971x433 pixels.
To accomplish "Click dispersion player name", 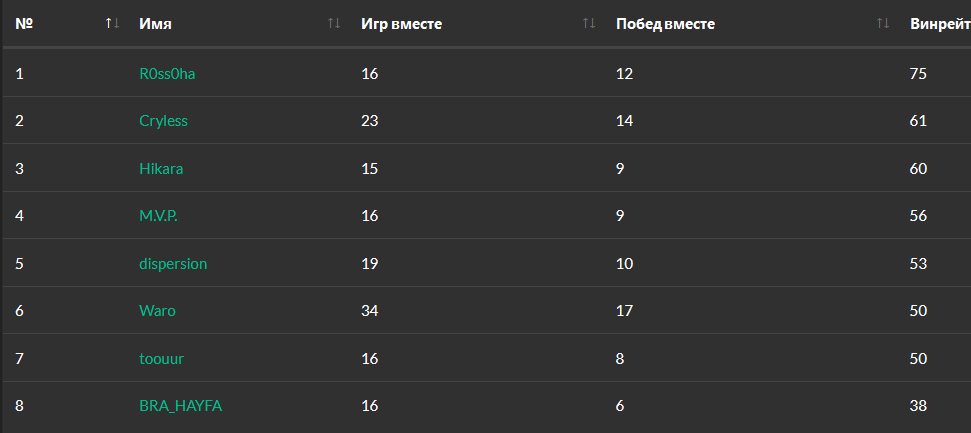I will (173, 264).
